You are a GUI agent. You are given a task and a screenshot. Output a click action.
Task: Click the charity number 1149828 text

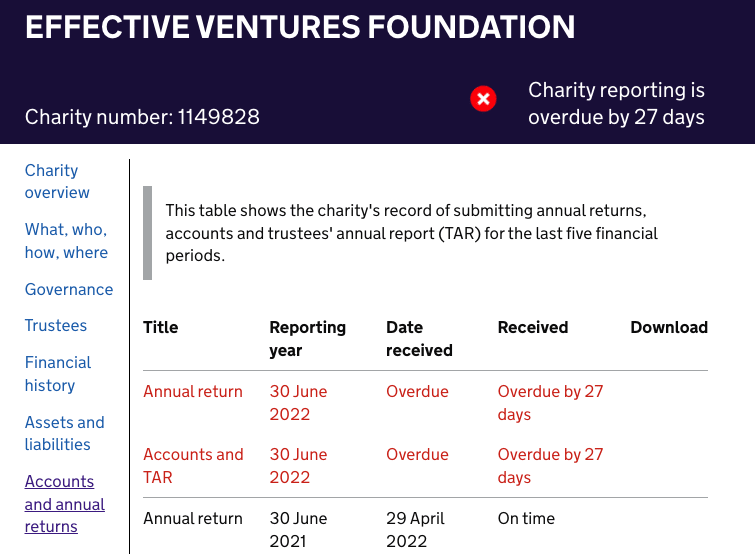[x=142, y=117]
